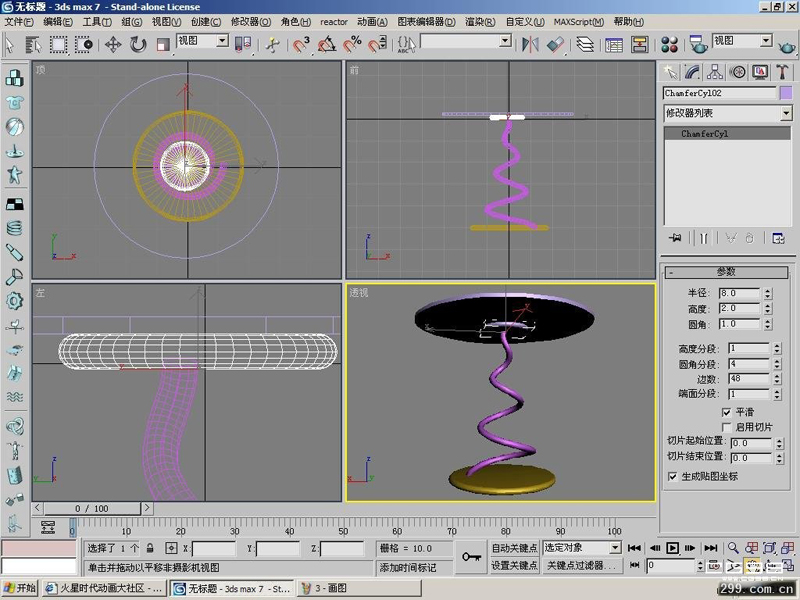Open the Material Editor
The height and width of the screenshot is (600, 800).
coord(669,44)
